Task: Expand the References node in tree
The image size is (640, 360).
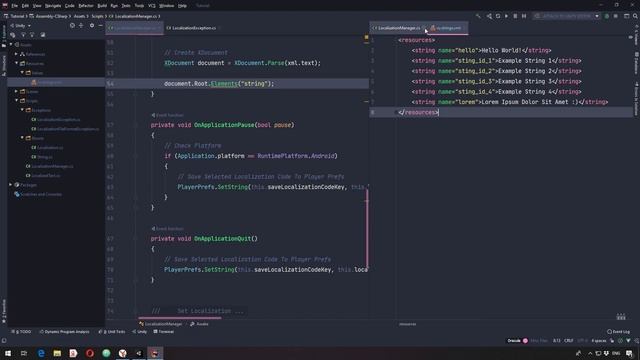Action: [17, 54]
